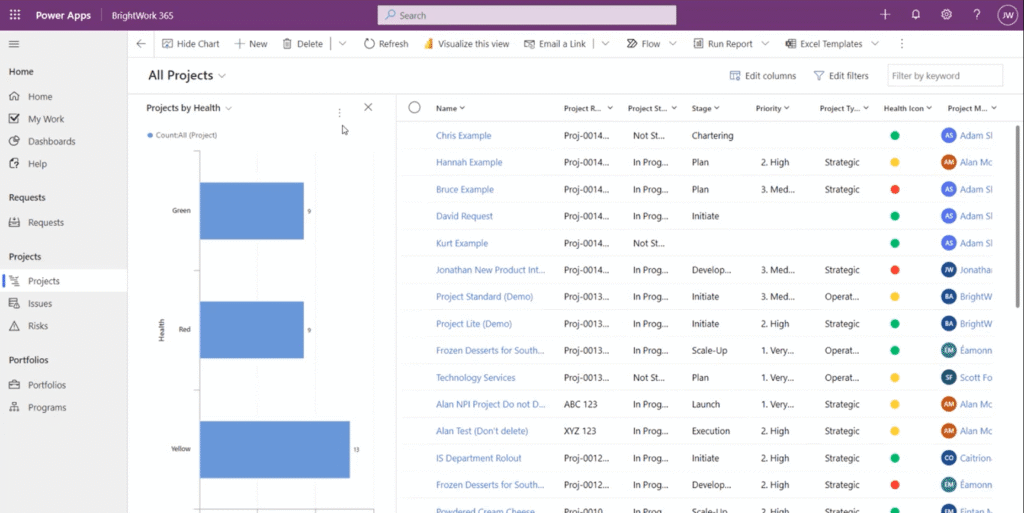
Task: Open Dashboards in the sidebar
Action: 51,141
